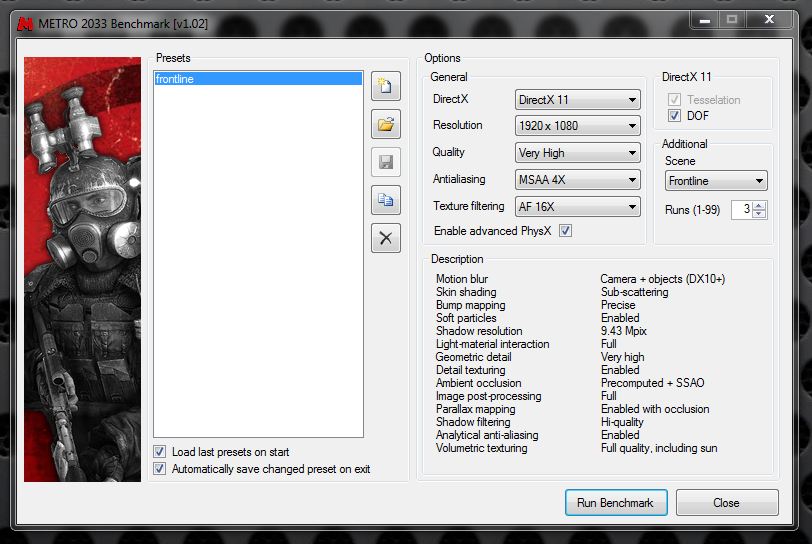Delete the preset with the X icon

[x=386, y=238]
